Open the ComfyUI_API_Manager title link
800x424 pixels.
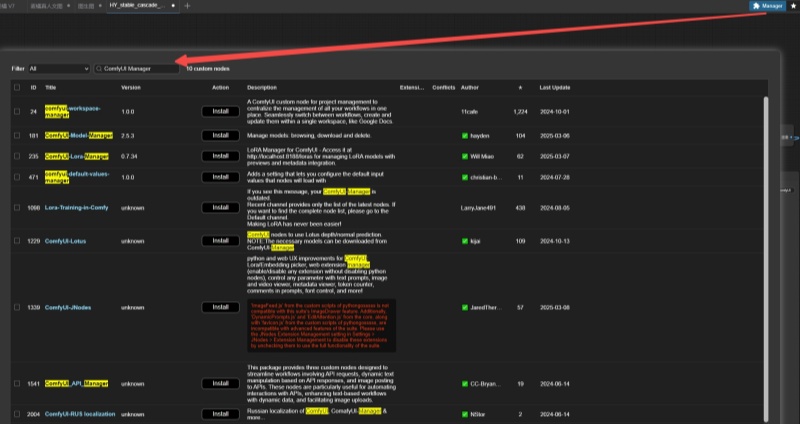77,383
